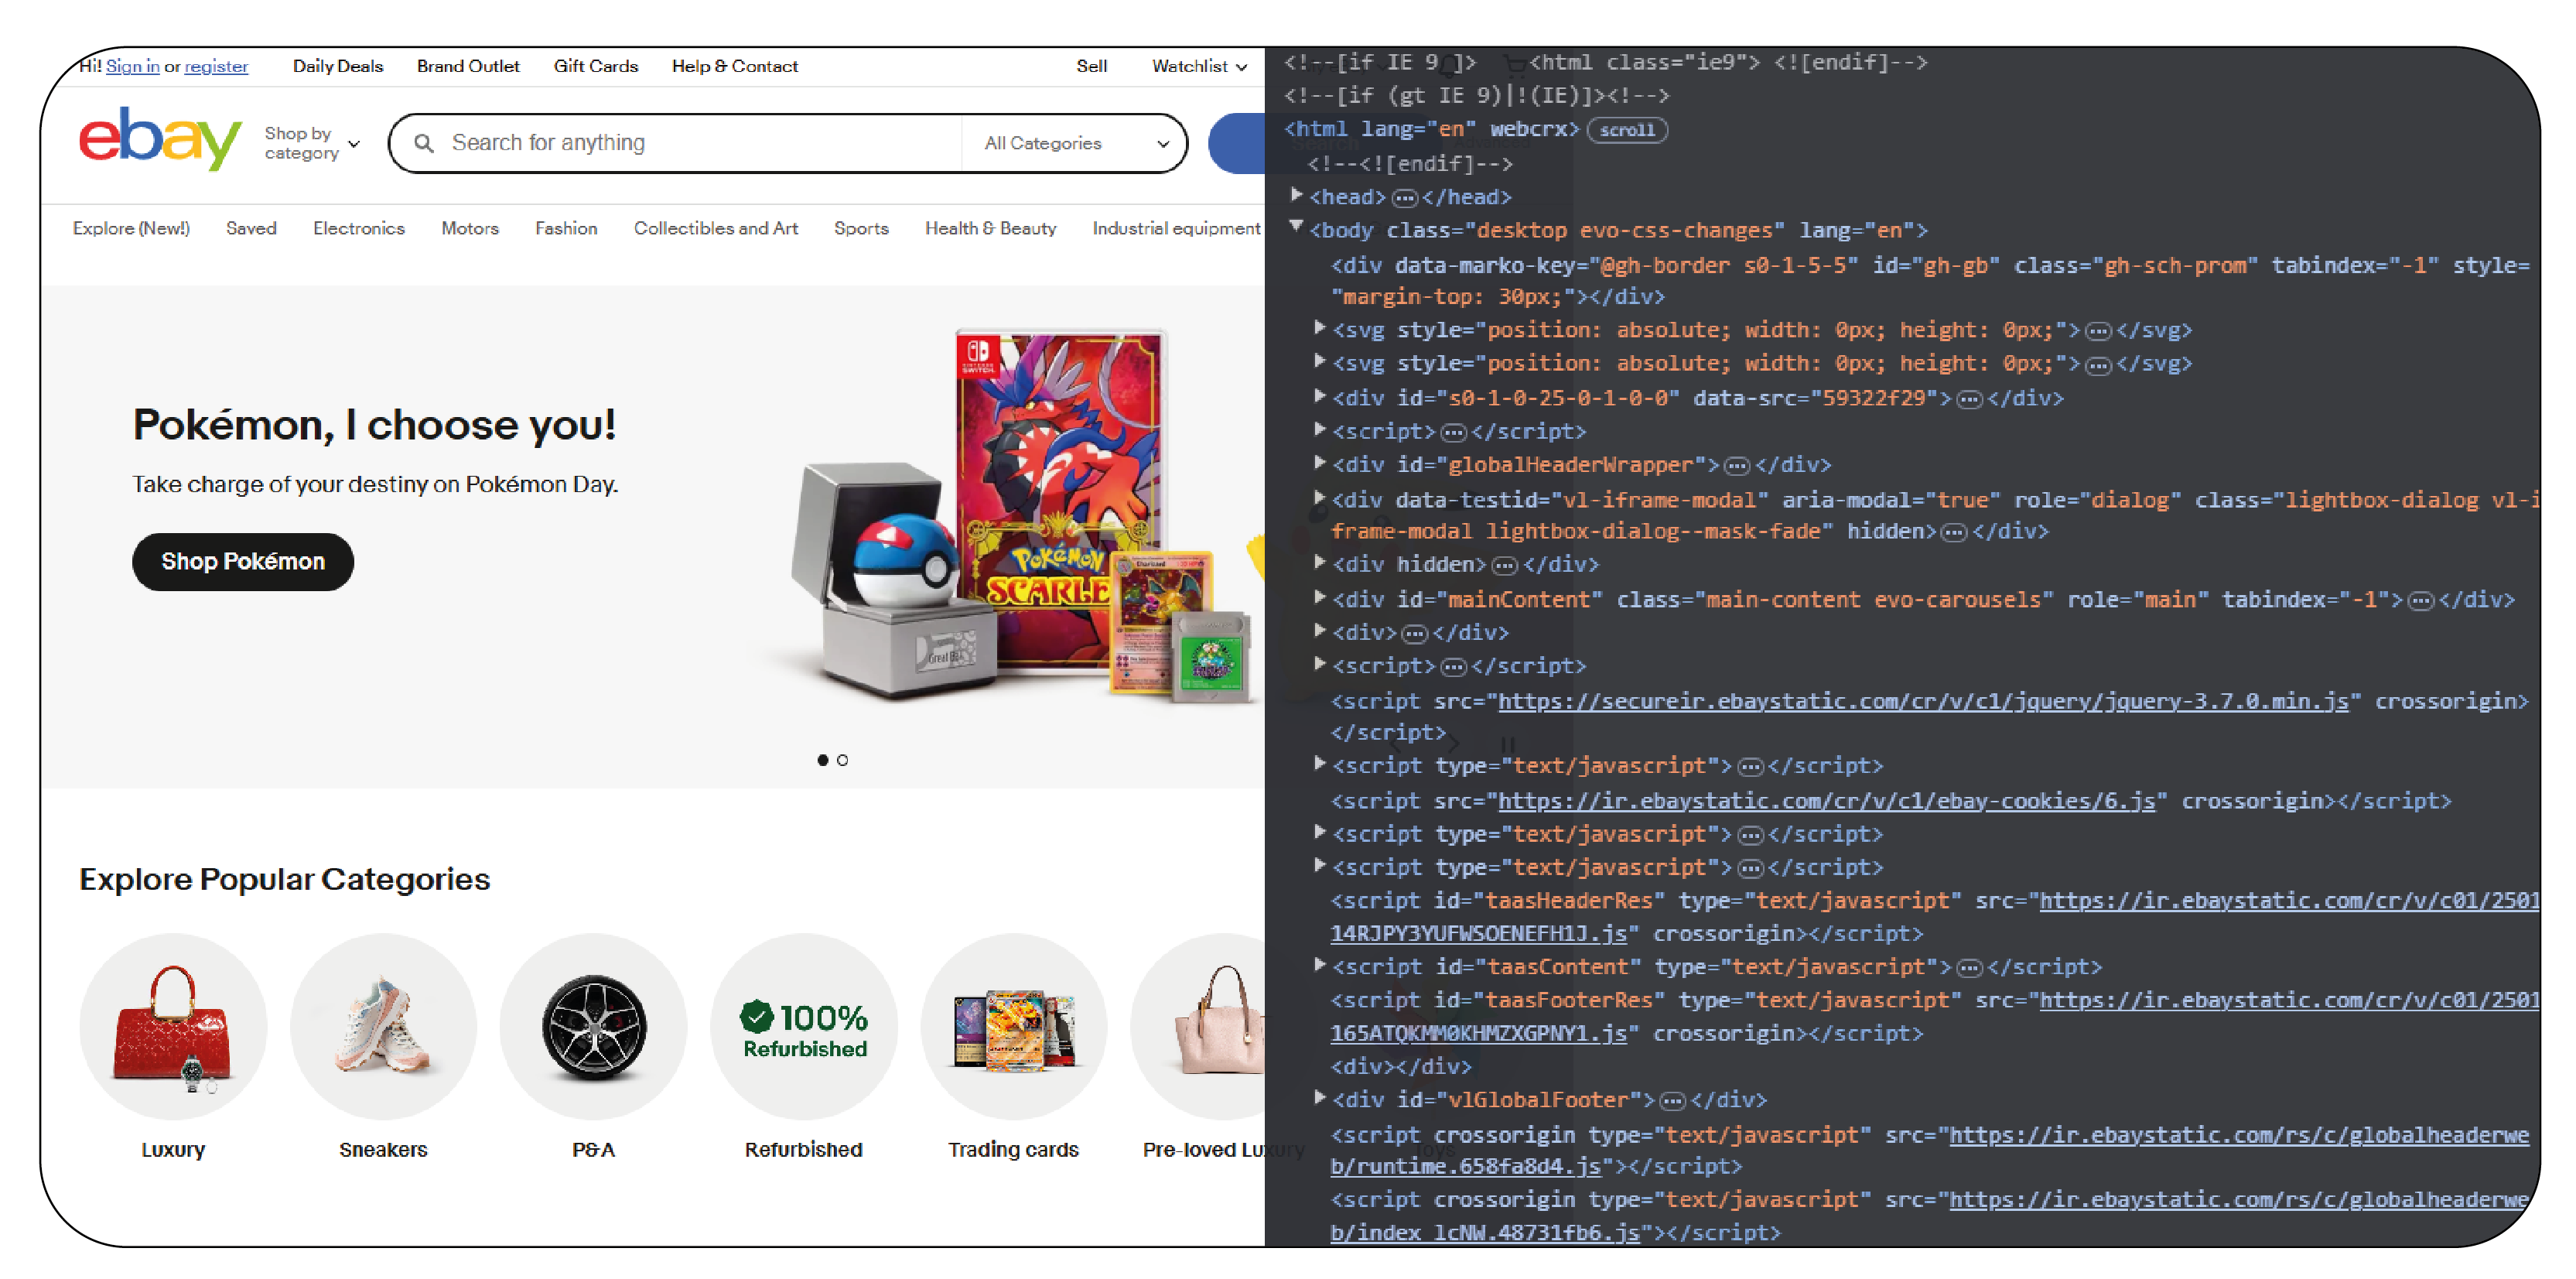
Task: Expand the first svg node
Action: pyautogui.click(x=1319, y=328)
